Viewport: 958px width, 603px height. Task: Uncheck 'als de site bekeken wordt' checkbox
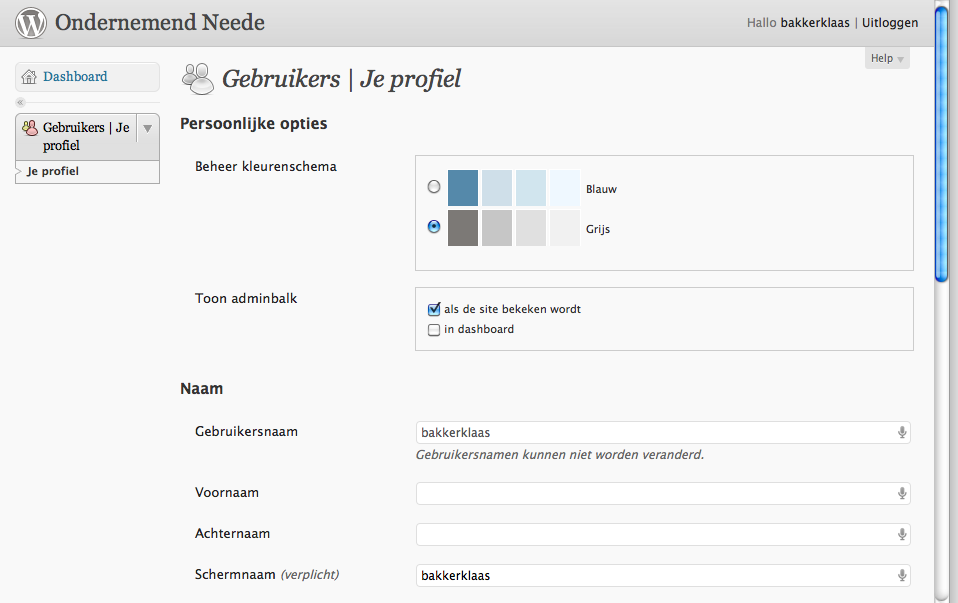pyautogui.click(x=434, y=309)
